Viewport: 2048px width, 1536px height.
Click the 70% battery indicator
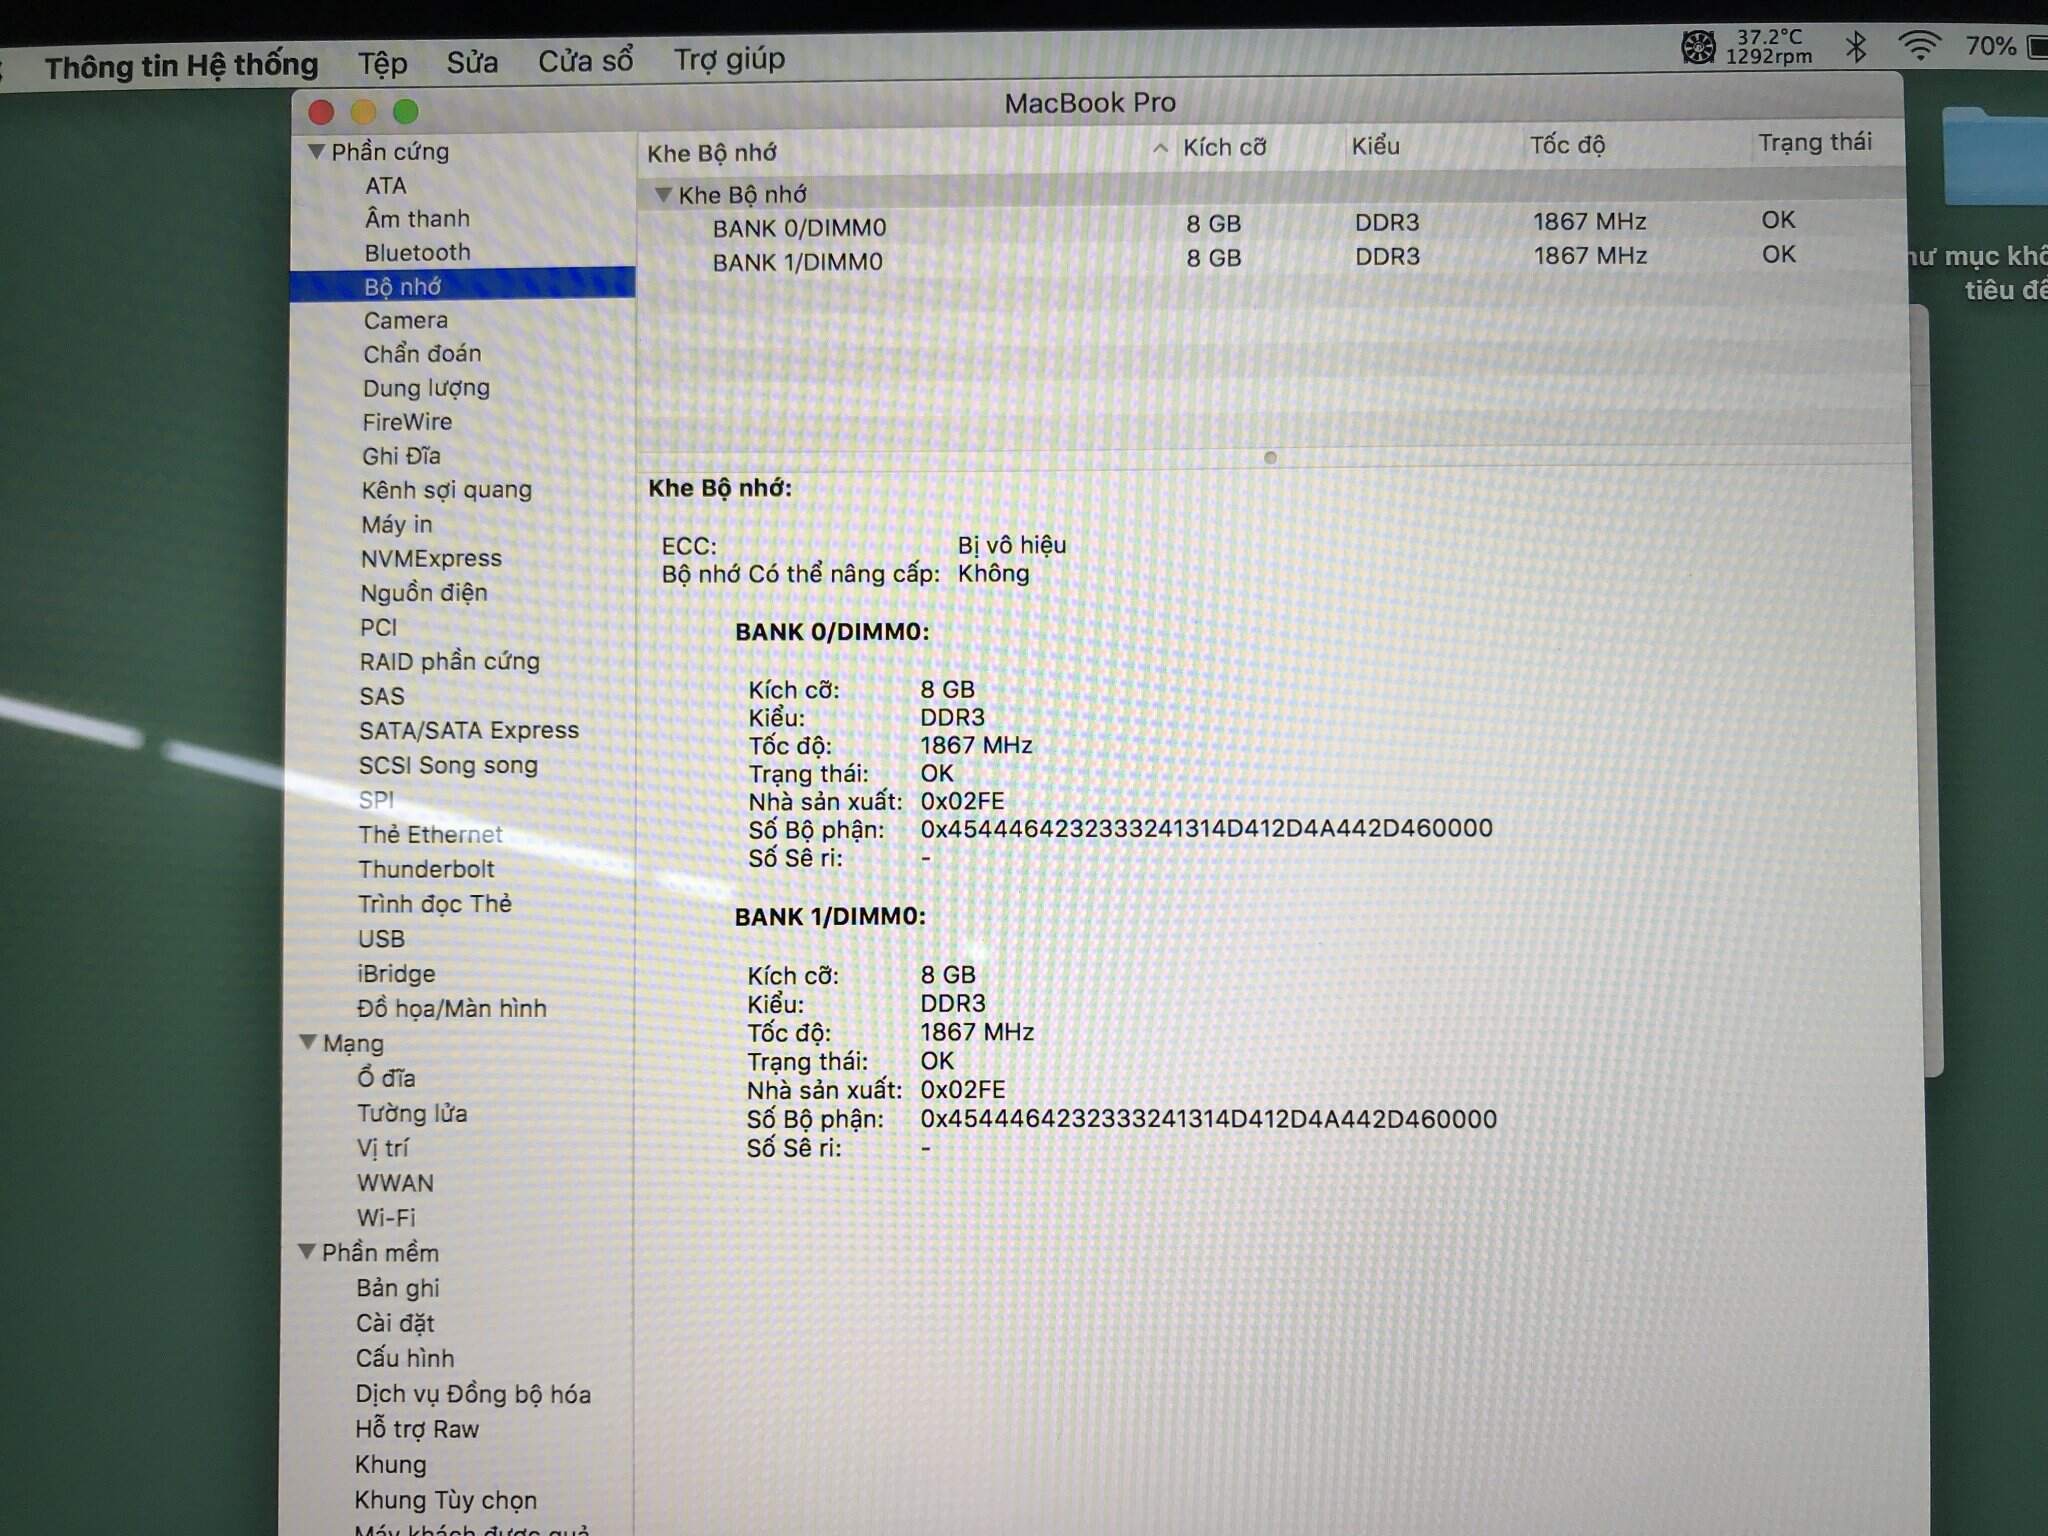coord(2005,46)
